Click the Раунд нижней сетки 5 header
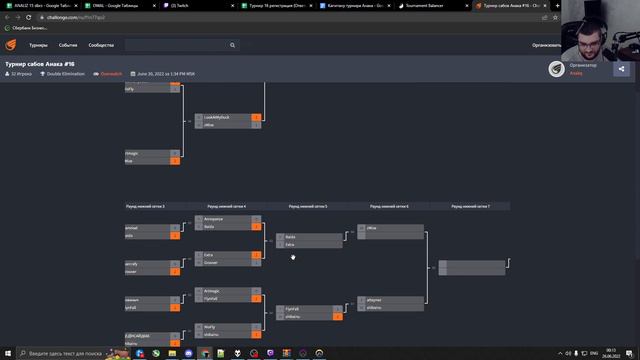 point(308,207)
